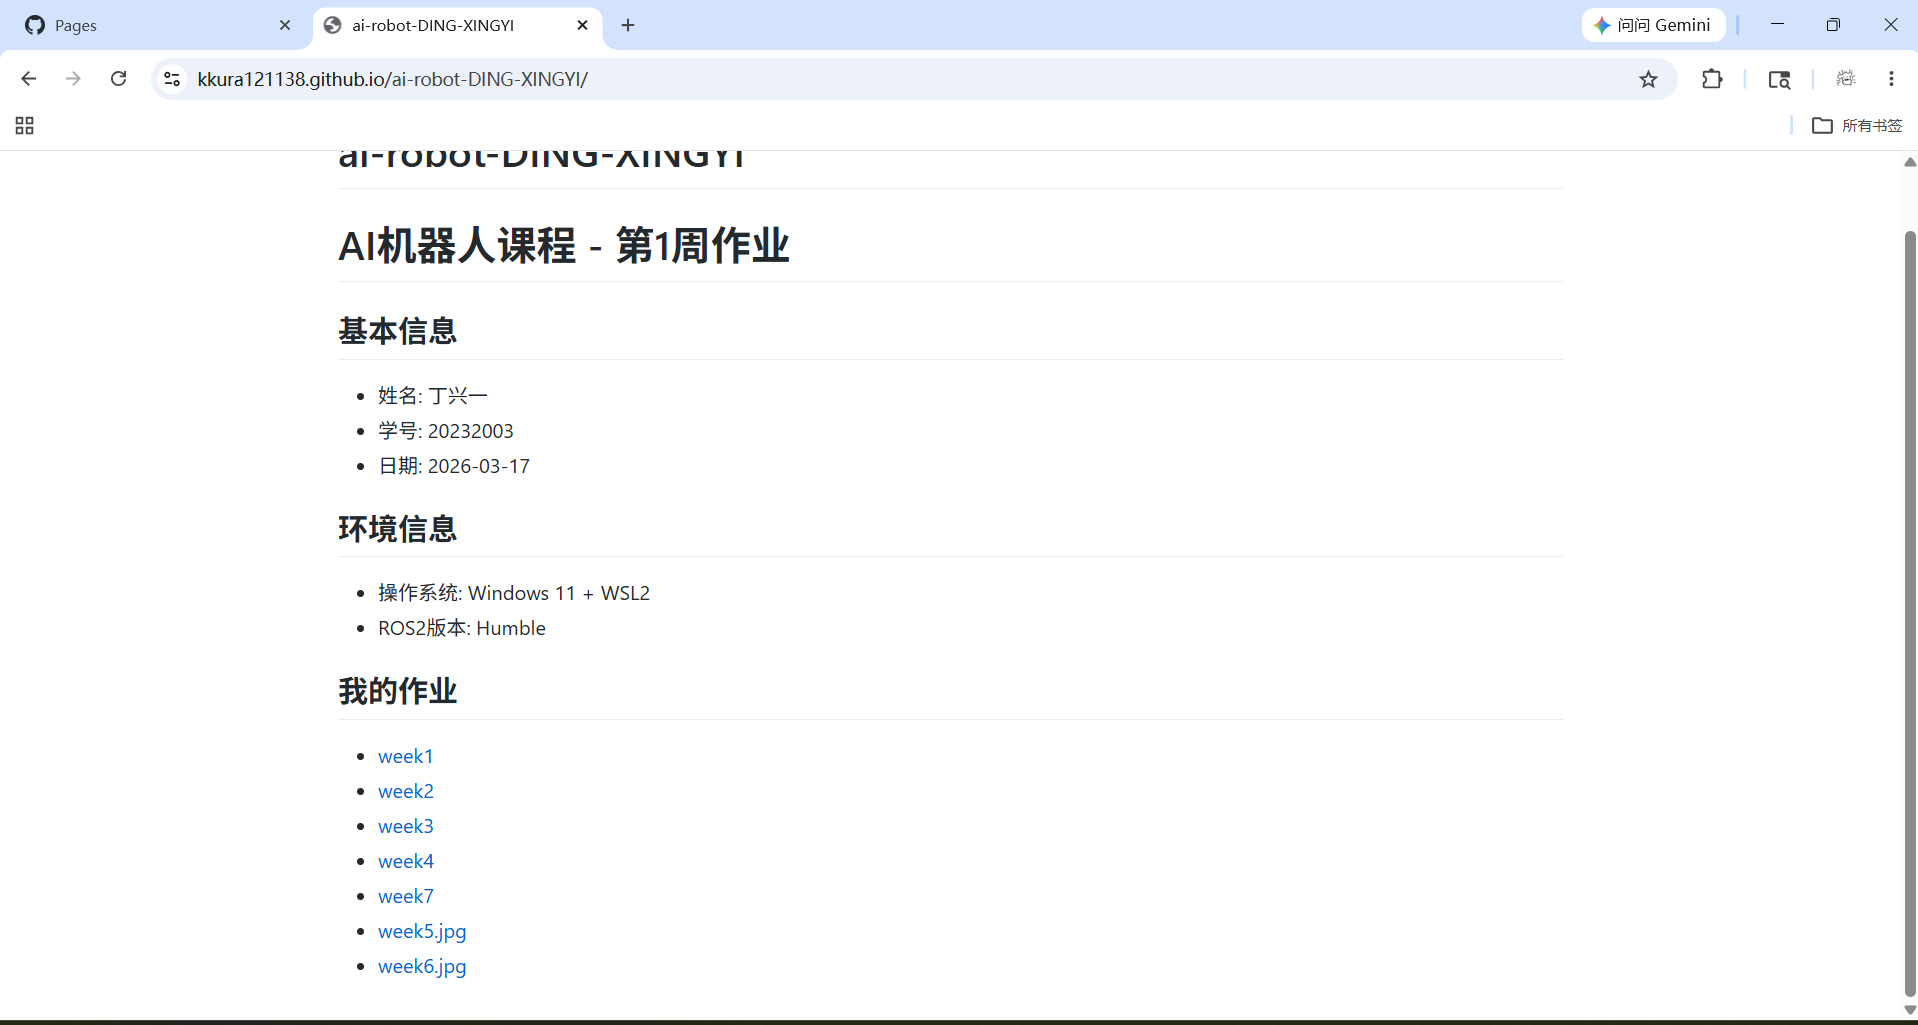Open the week1 link
Viewport: 1918px width, 1025px height.
pos(405,757)
